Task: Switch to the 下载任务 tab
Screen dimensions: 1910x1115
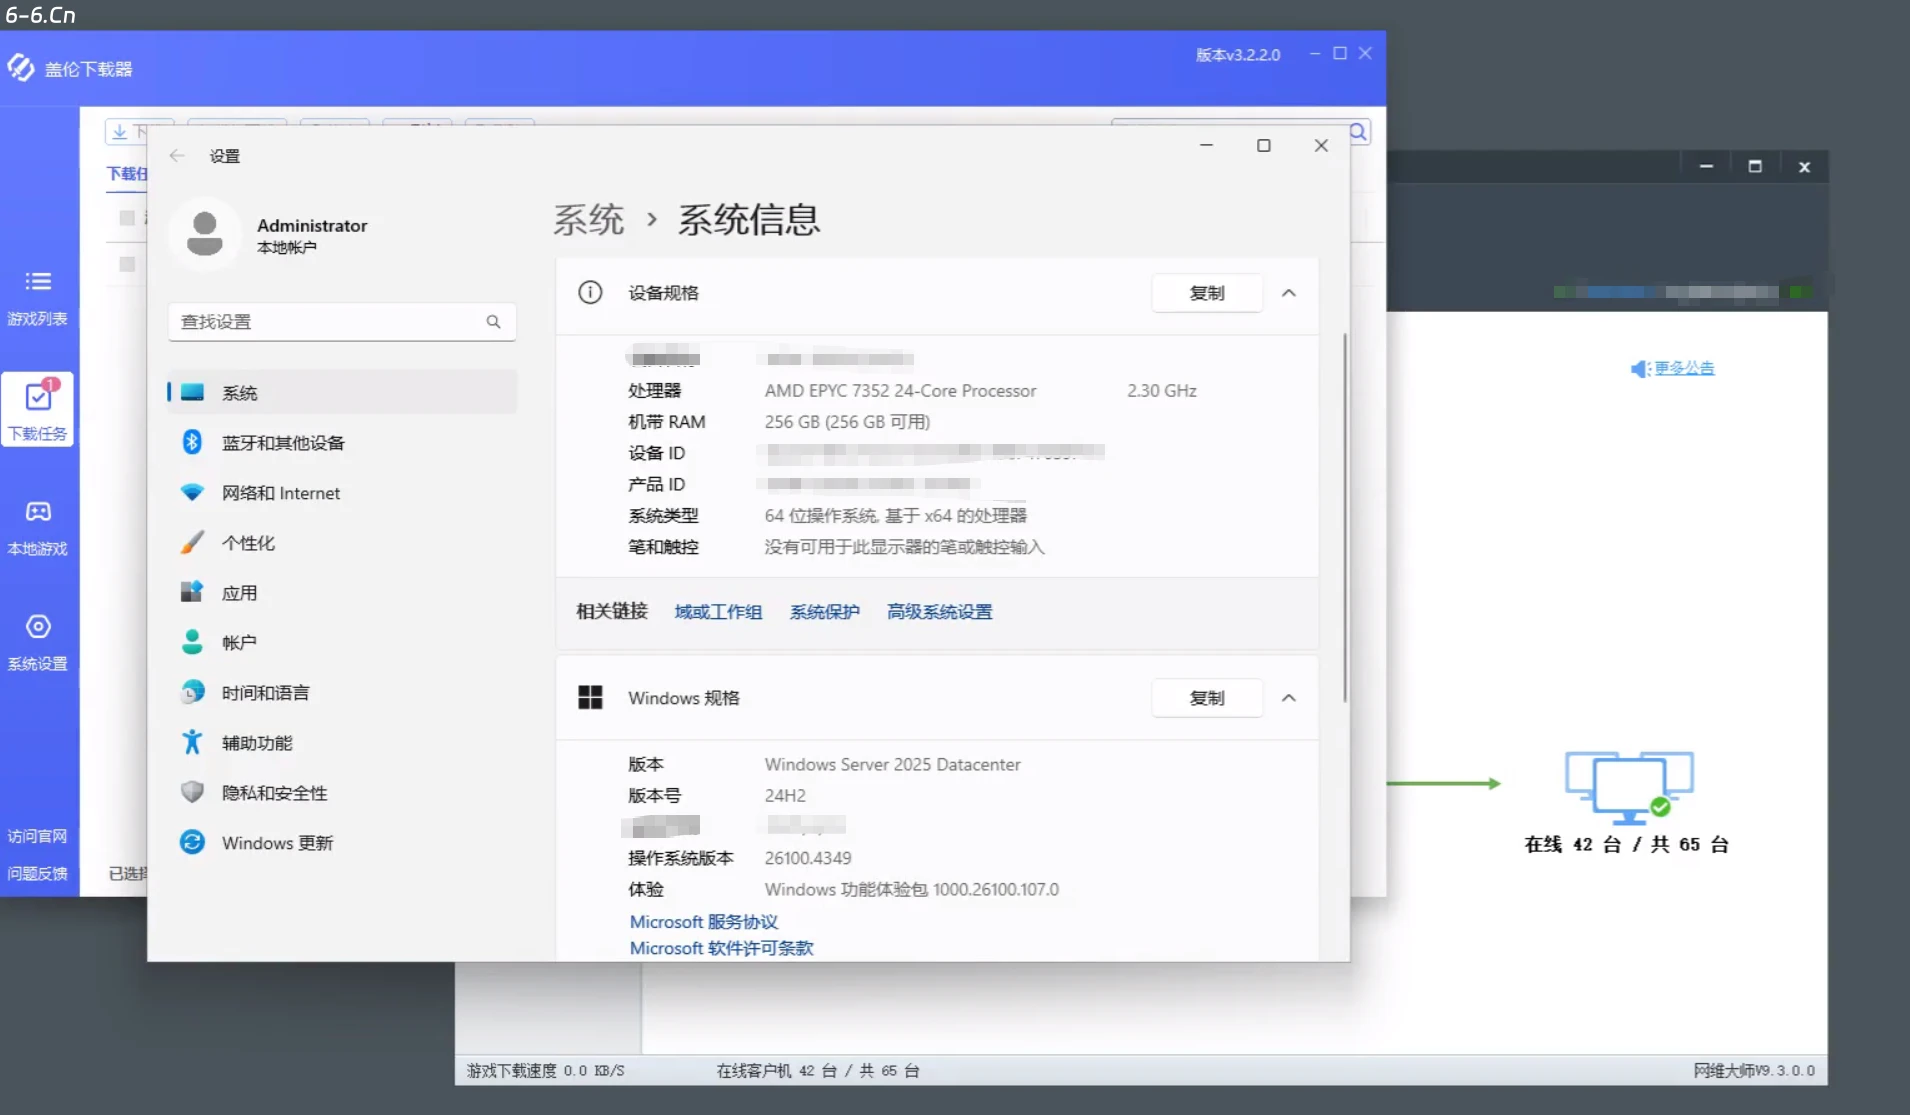Action: click(x=37, y=409)
